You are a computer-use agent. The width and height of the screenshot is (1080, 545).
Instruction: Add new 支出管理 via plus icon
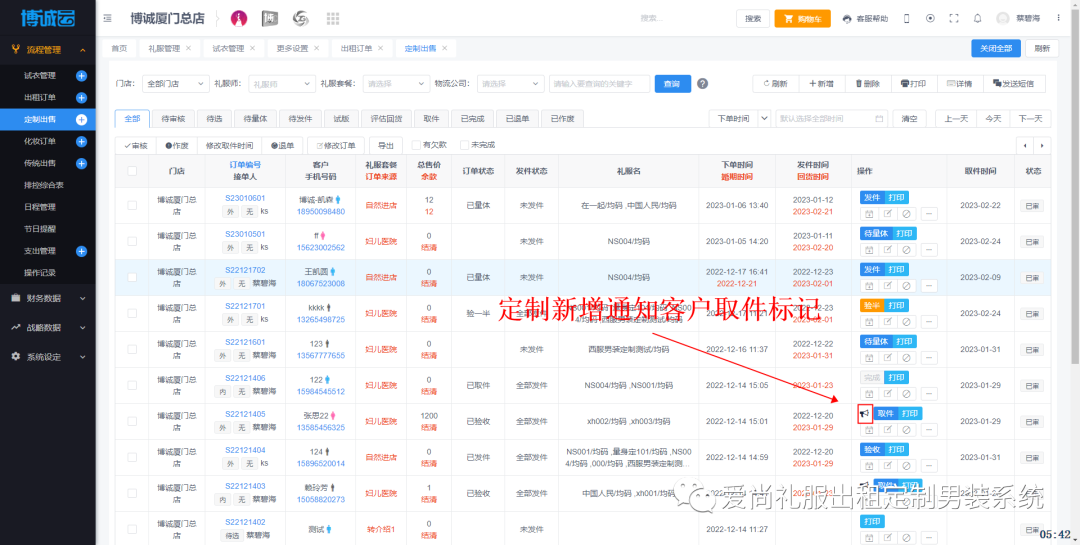tap(81, 251)
